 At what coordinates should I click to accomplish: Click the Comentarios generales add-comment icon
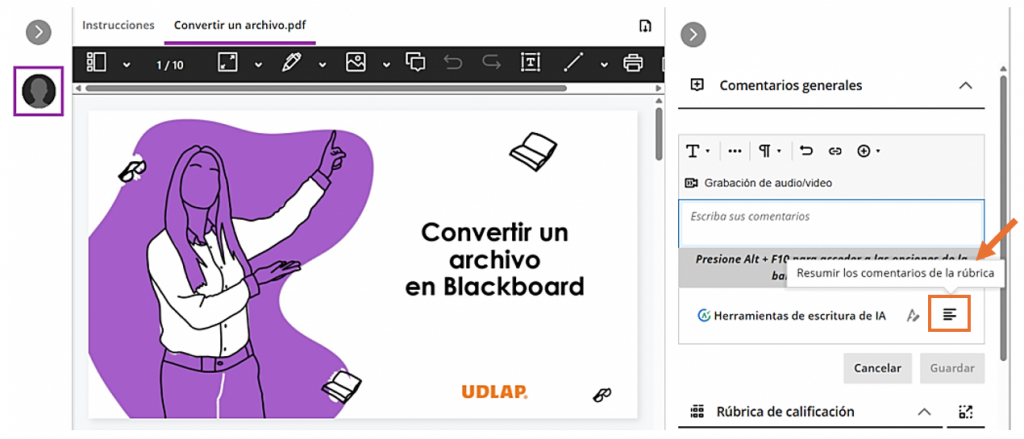point(697,85)
